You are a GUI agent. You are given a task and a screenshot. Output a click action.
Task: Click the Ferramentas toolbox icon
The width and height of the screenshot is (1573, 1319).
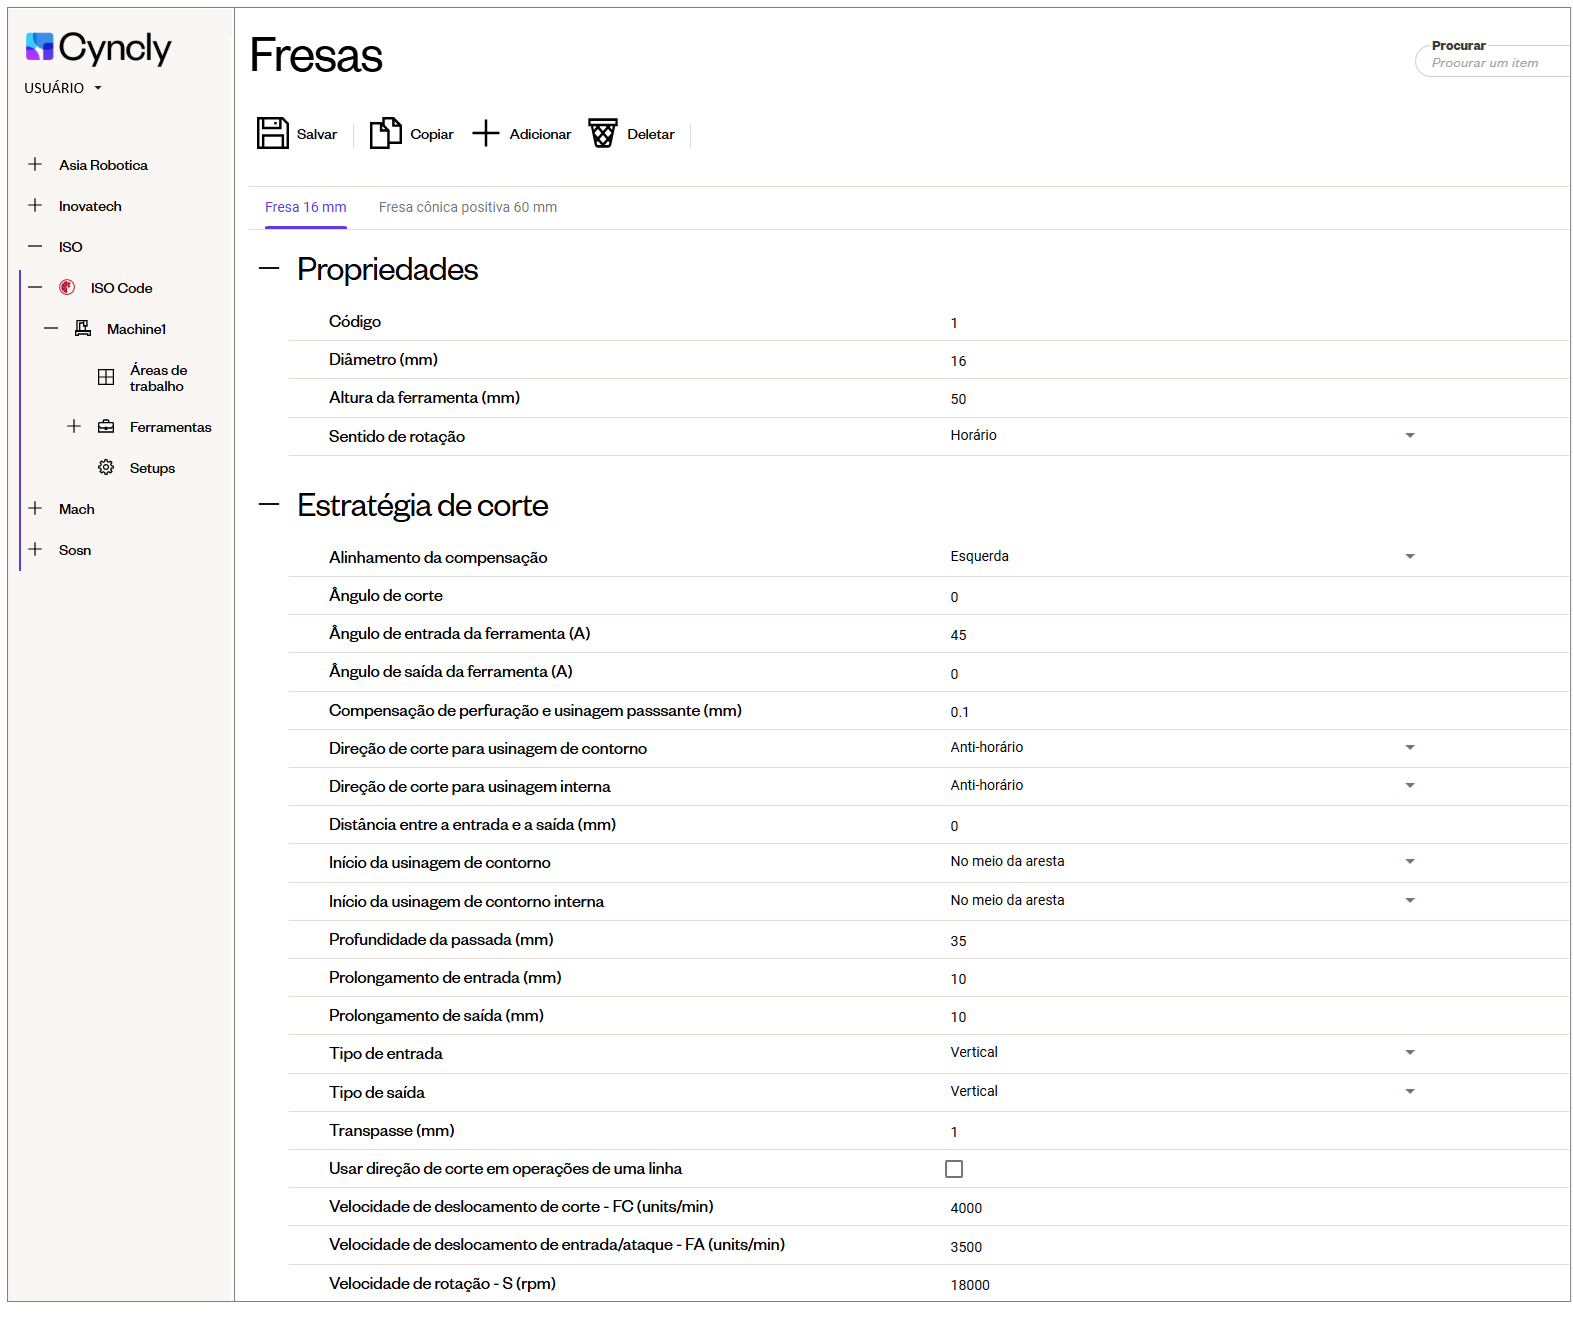point(106,427)
